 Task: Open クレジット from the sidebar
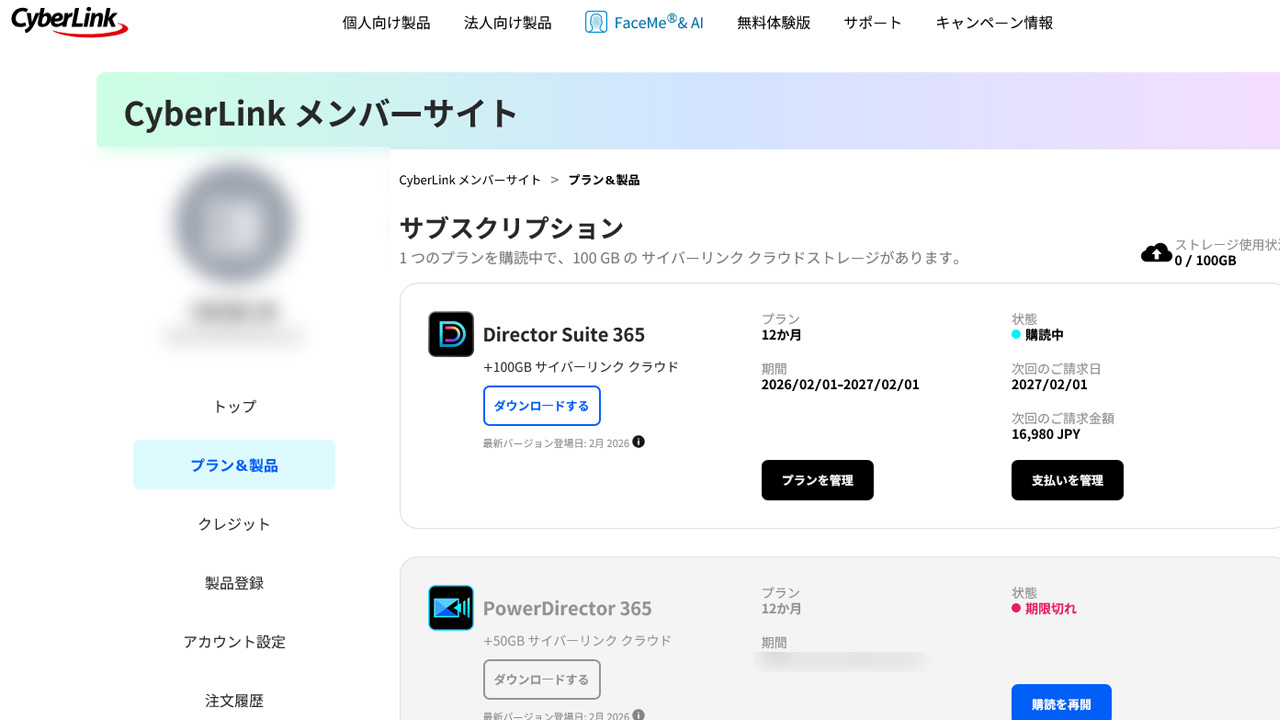234,523
